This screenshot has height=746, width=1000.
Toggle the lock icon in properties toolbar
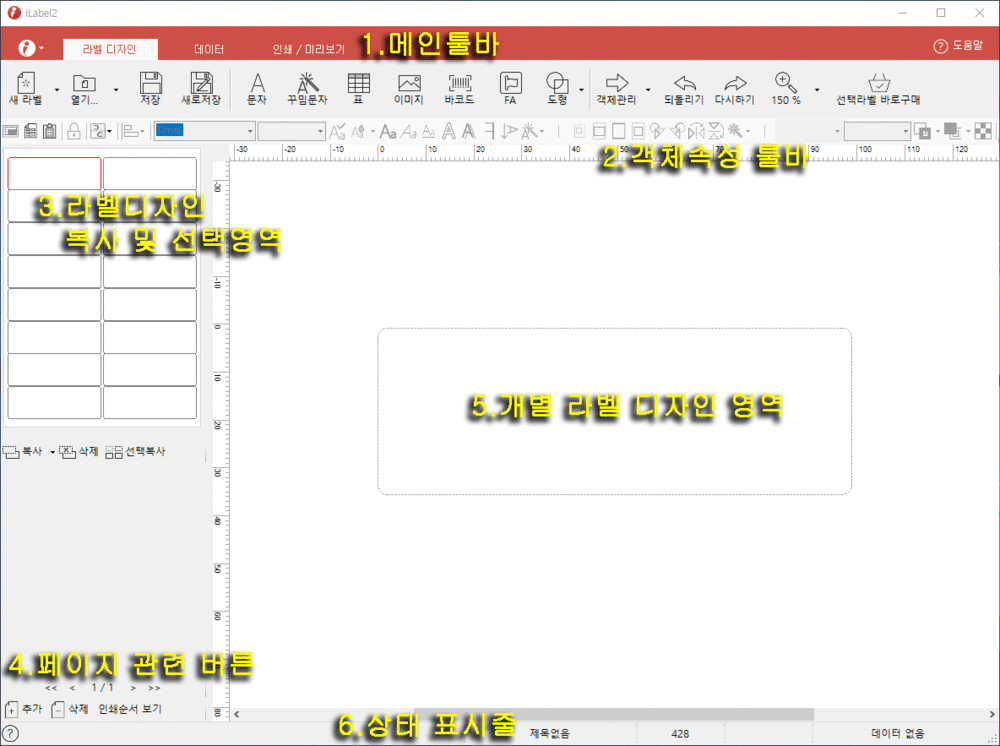pyautogui.click(x=74, y=131)
